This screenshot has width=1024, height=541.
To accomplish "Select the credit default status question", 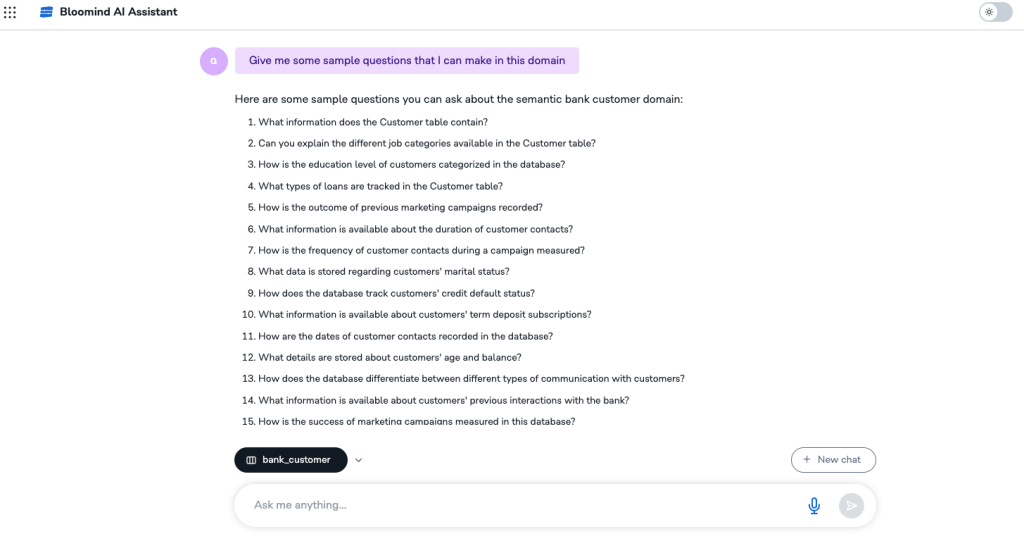I will 396,293.
